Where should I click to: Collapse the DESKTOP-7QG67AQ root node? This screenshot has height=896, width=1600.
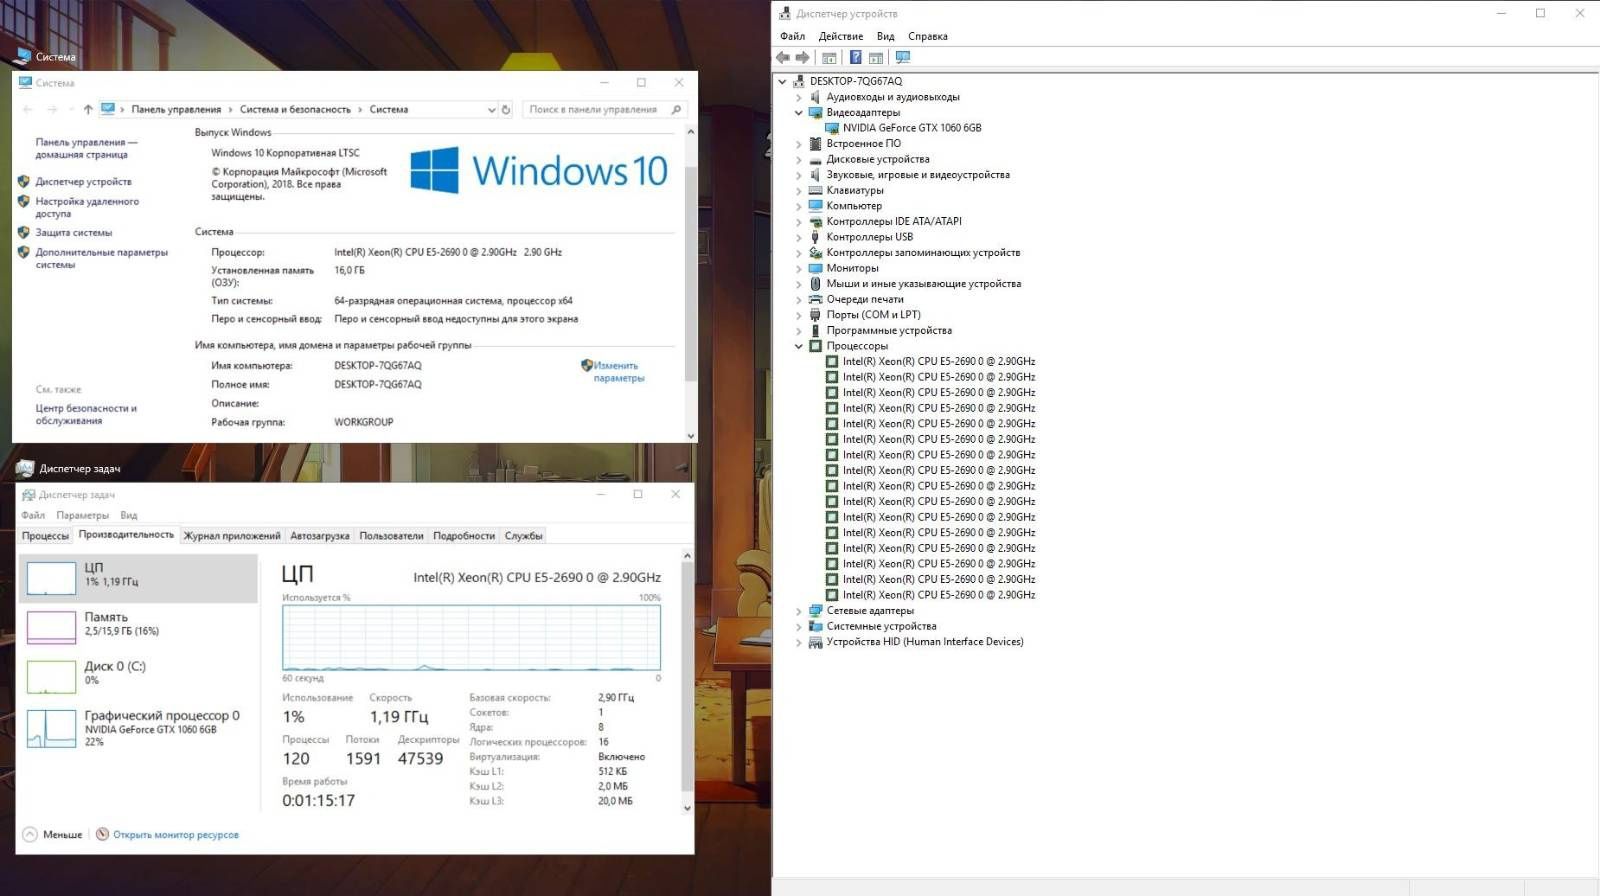783,82
